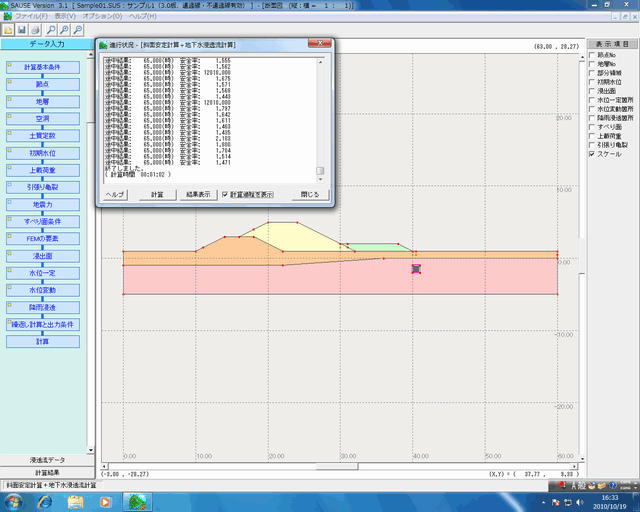Toggle 上載荷重 display checkbox
This screenshot has height=512, width=640.
click(x=592, y=136)
